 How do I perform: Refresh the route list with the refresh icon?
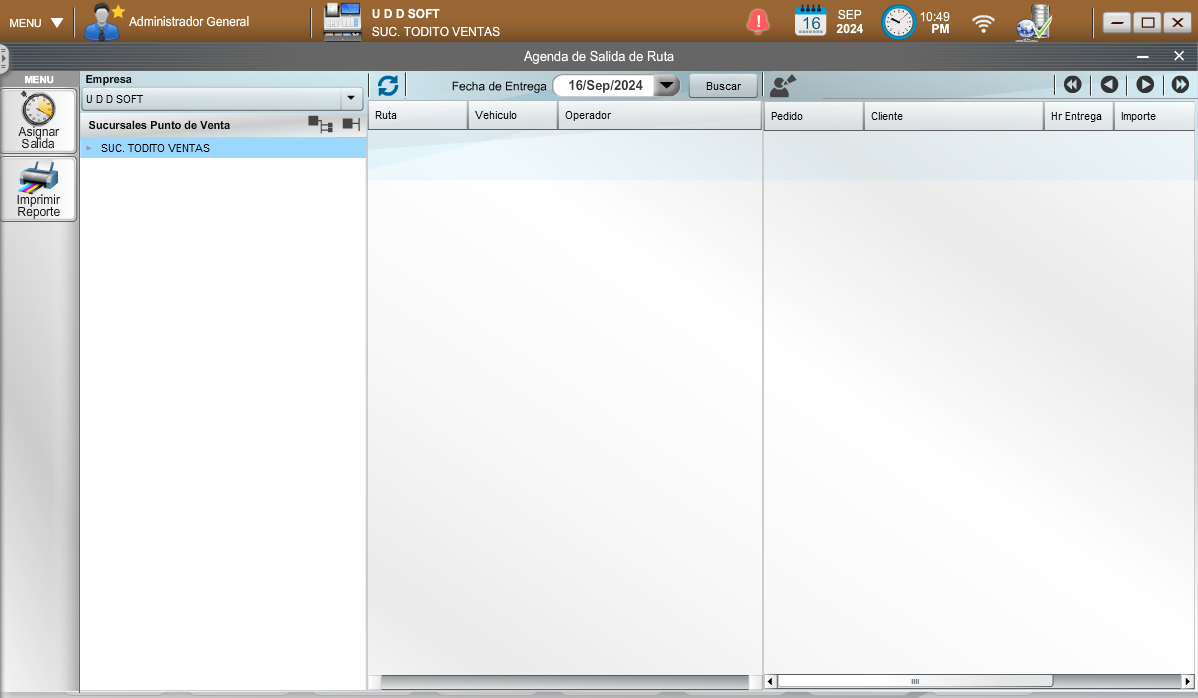[x=388, y=86]
